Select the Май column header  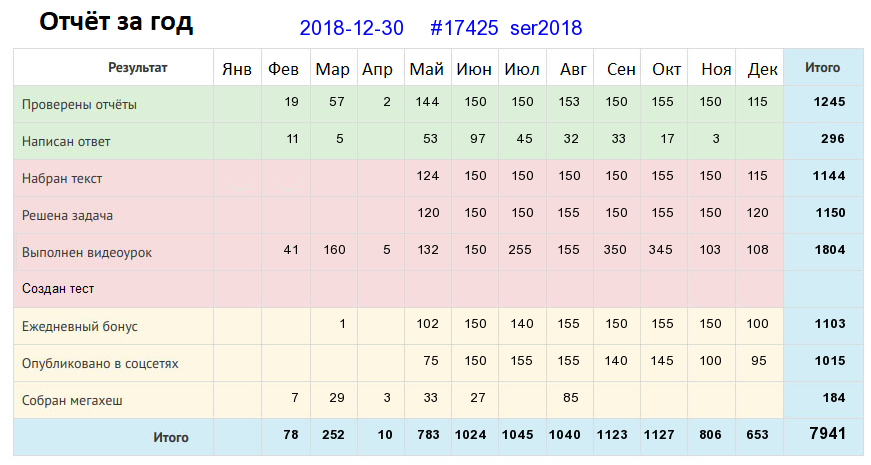(x=426, y=69)
